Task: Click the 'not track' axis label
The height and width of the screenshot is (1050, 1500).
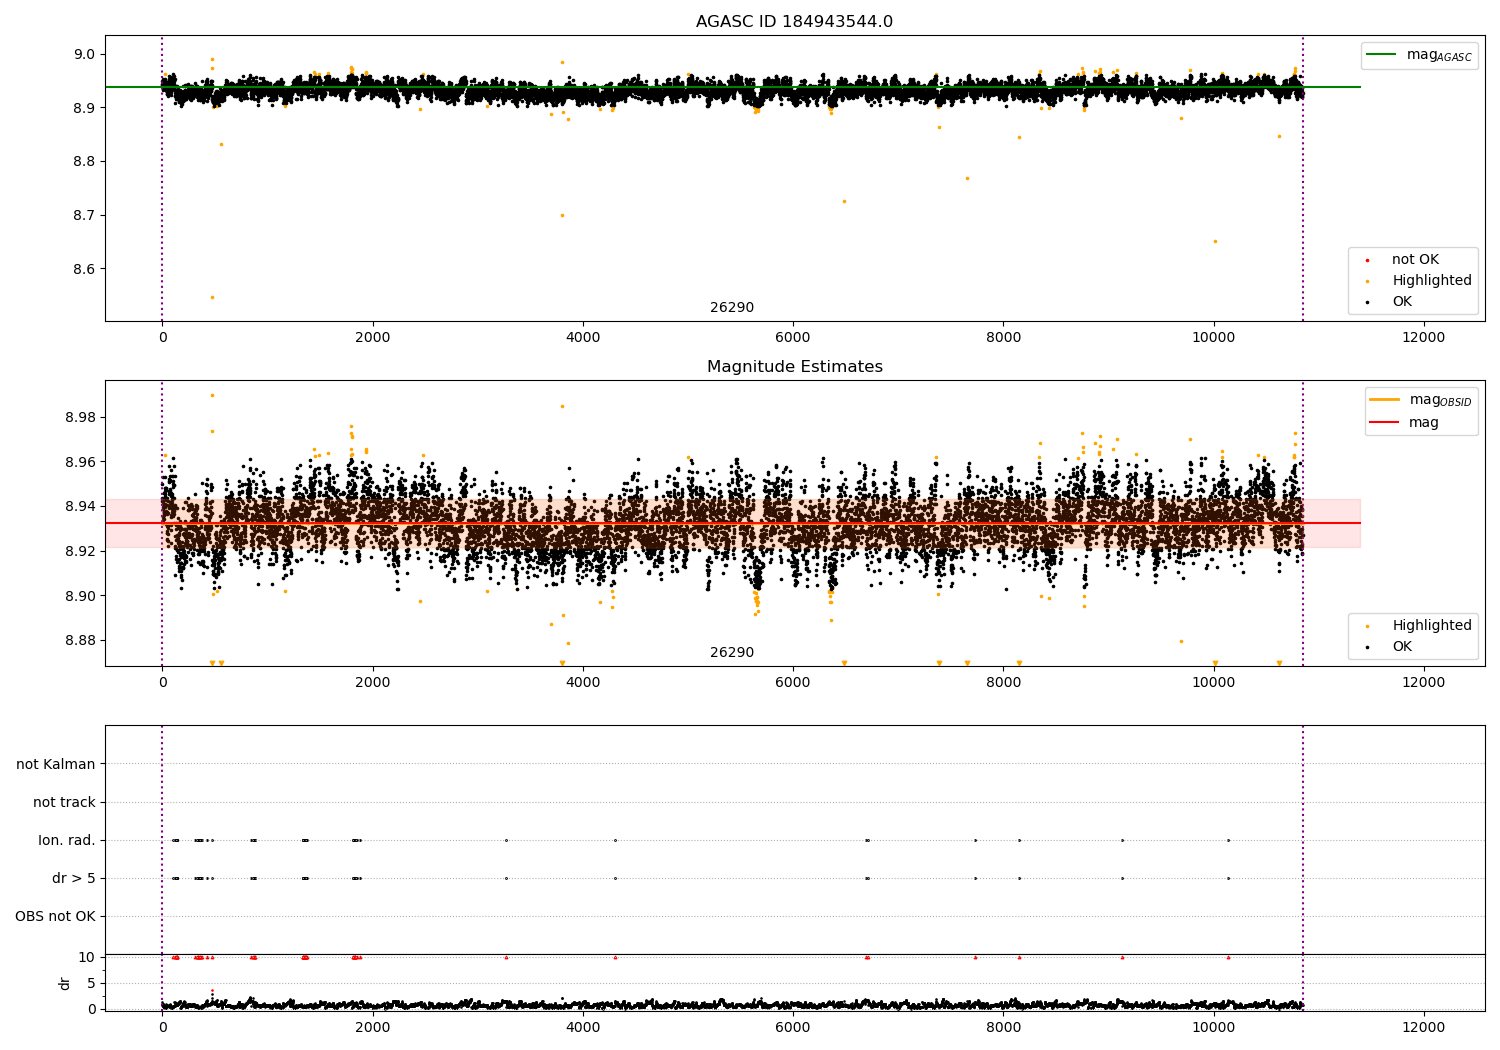Action: [64, 802]
